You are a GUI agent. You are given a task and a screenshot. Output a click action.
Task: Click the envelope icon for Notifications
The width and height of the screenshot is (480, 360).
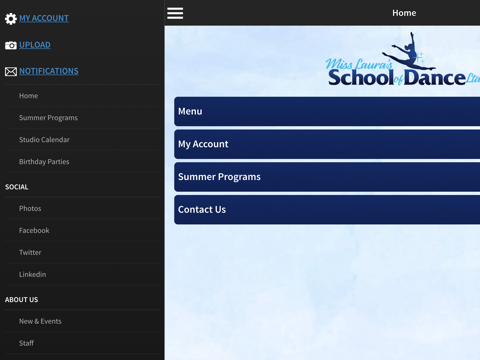pyautogui.click(x=11, y=71)
